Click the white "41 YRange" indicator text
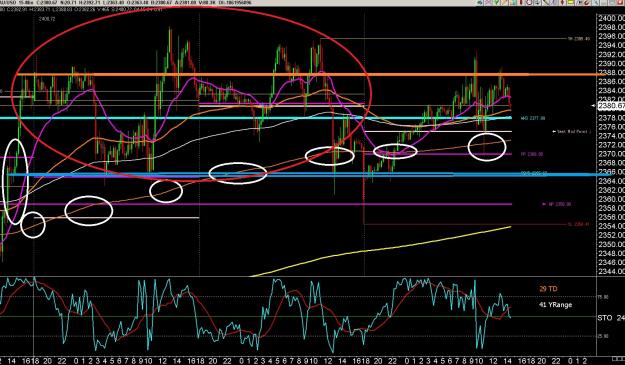Screen dimensions: 625x365 tap(555, 305)
